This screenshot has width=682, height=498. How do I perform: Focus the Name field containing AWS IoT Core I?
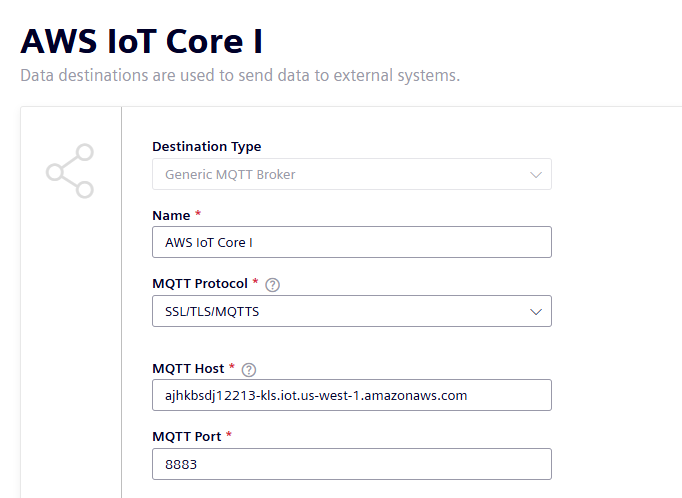click(352, 242)
